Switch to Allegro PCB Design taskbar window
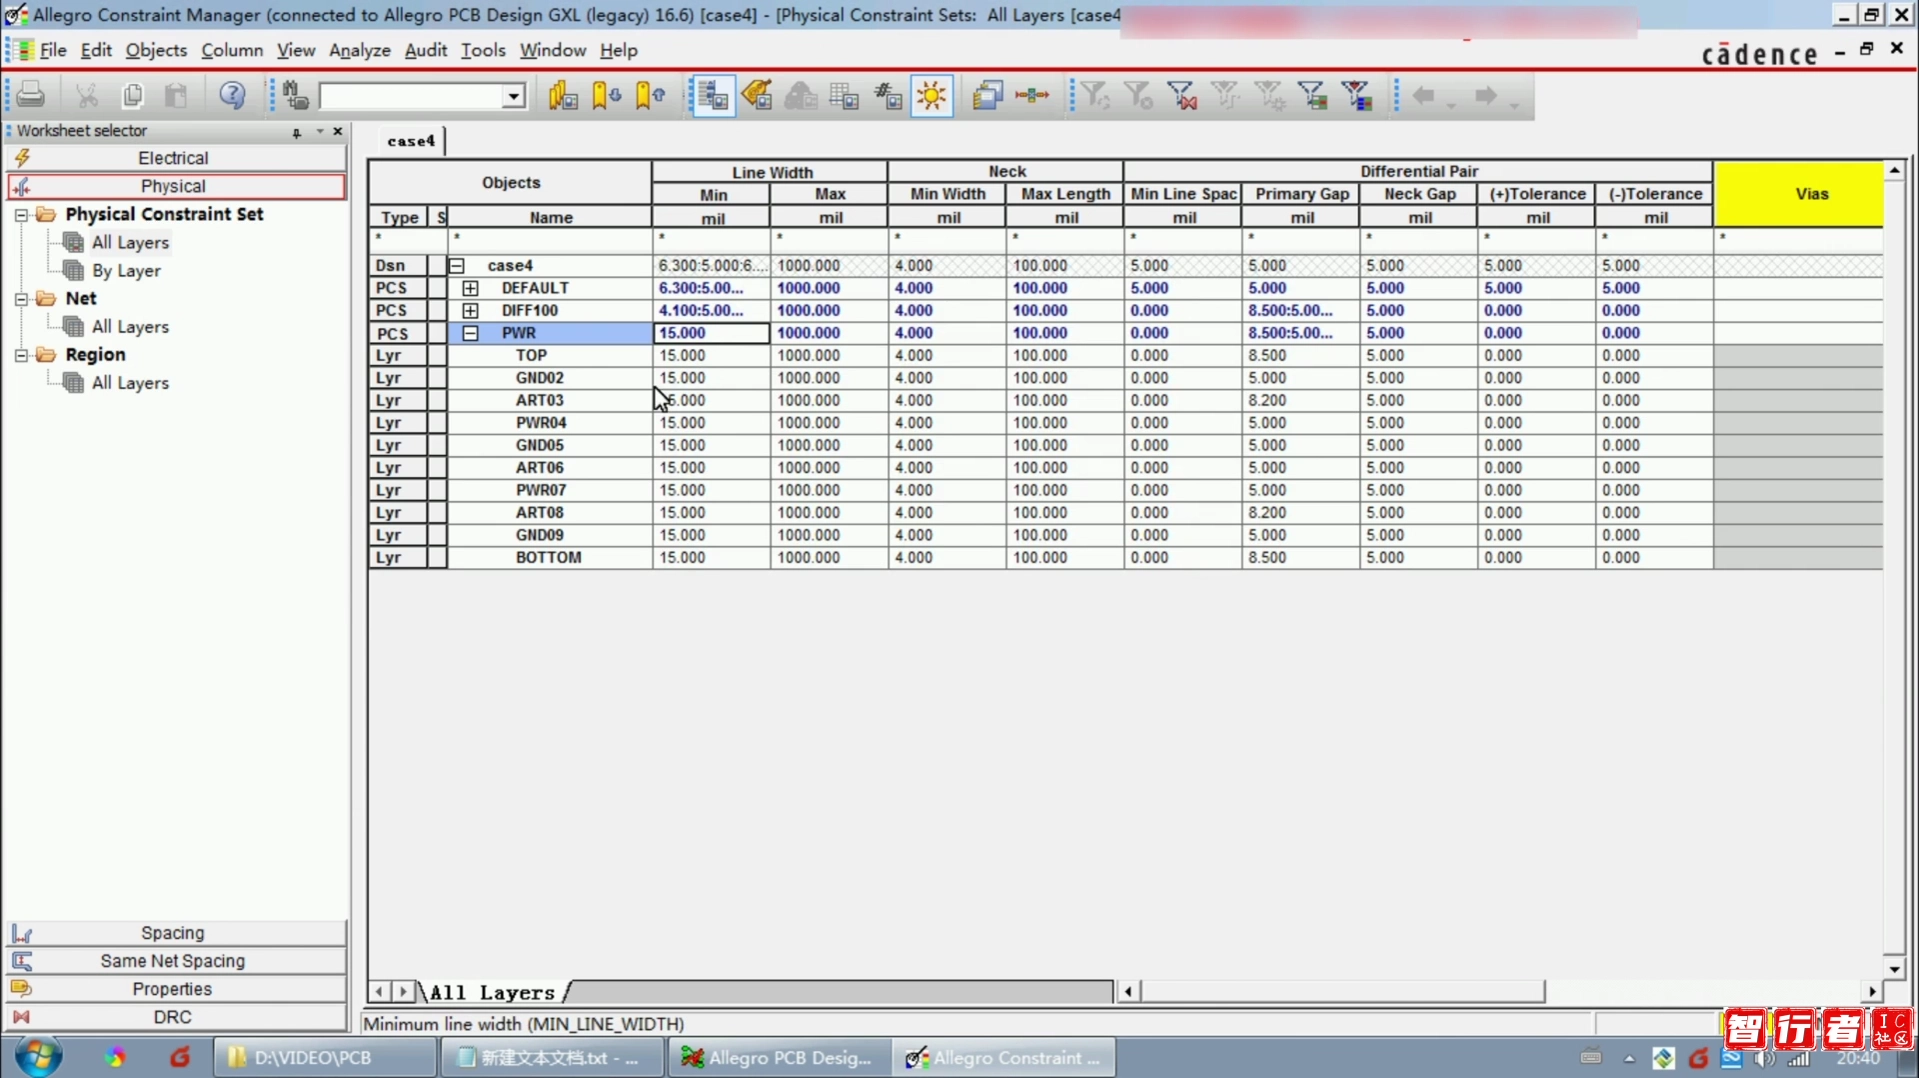1919x1078 pixels. [x=777, y=1058]
